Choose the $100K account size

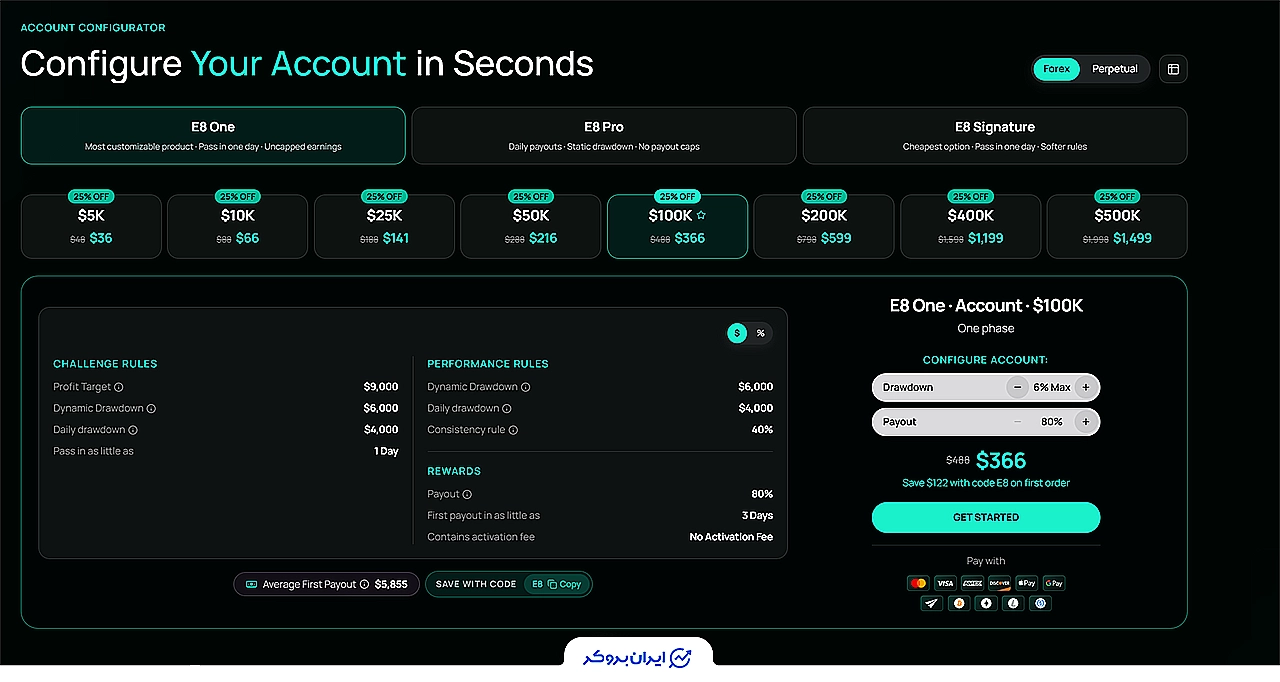tap(677, 226)
